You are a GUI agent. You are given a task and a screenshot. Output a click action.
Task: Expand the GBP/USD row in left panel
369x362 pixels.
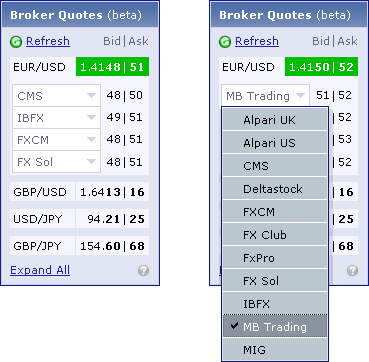pos(79,192)
